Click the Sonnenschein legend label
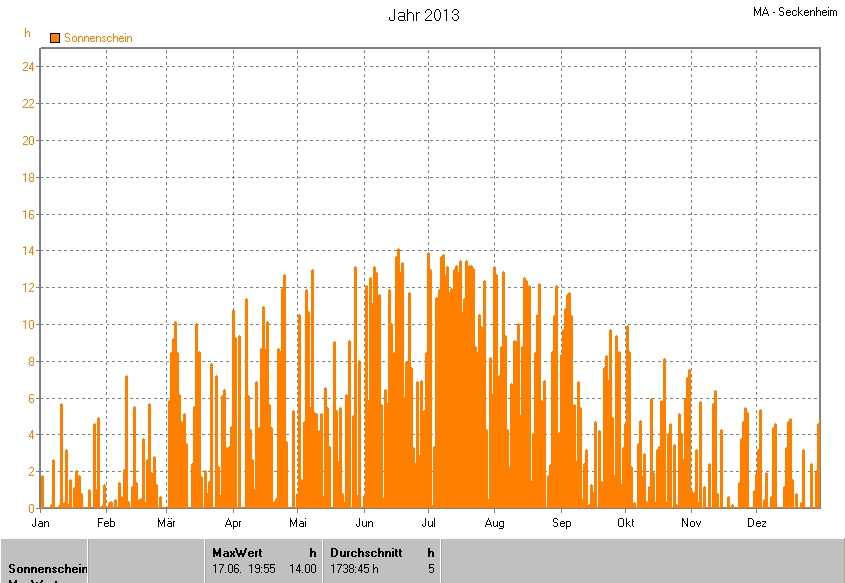The width and height of the screenshot is (845, 583). click(98, 38)
